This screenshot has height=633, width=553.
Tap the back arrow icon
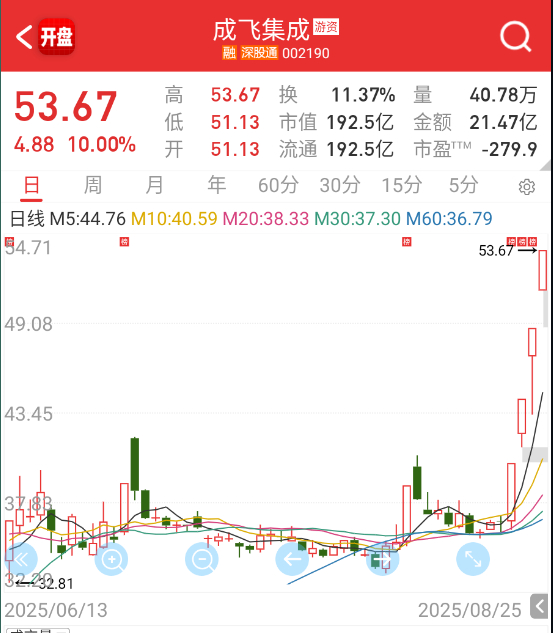click(x=23, y=37)
